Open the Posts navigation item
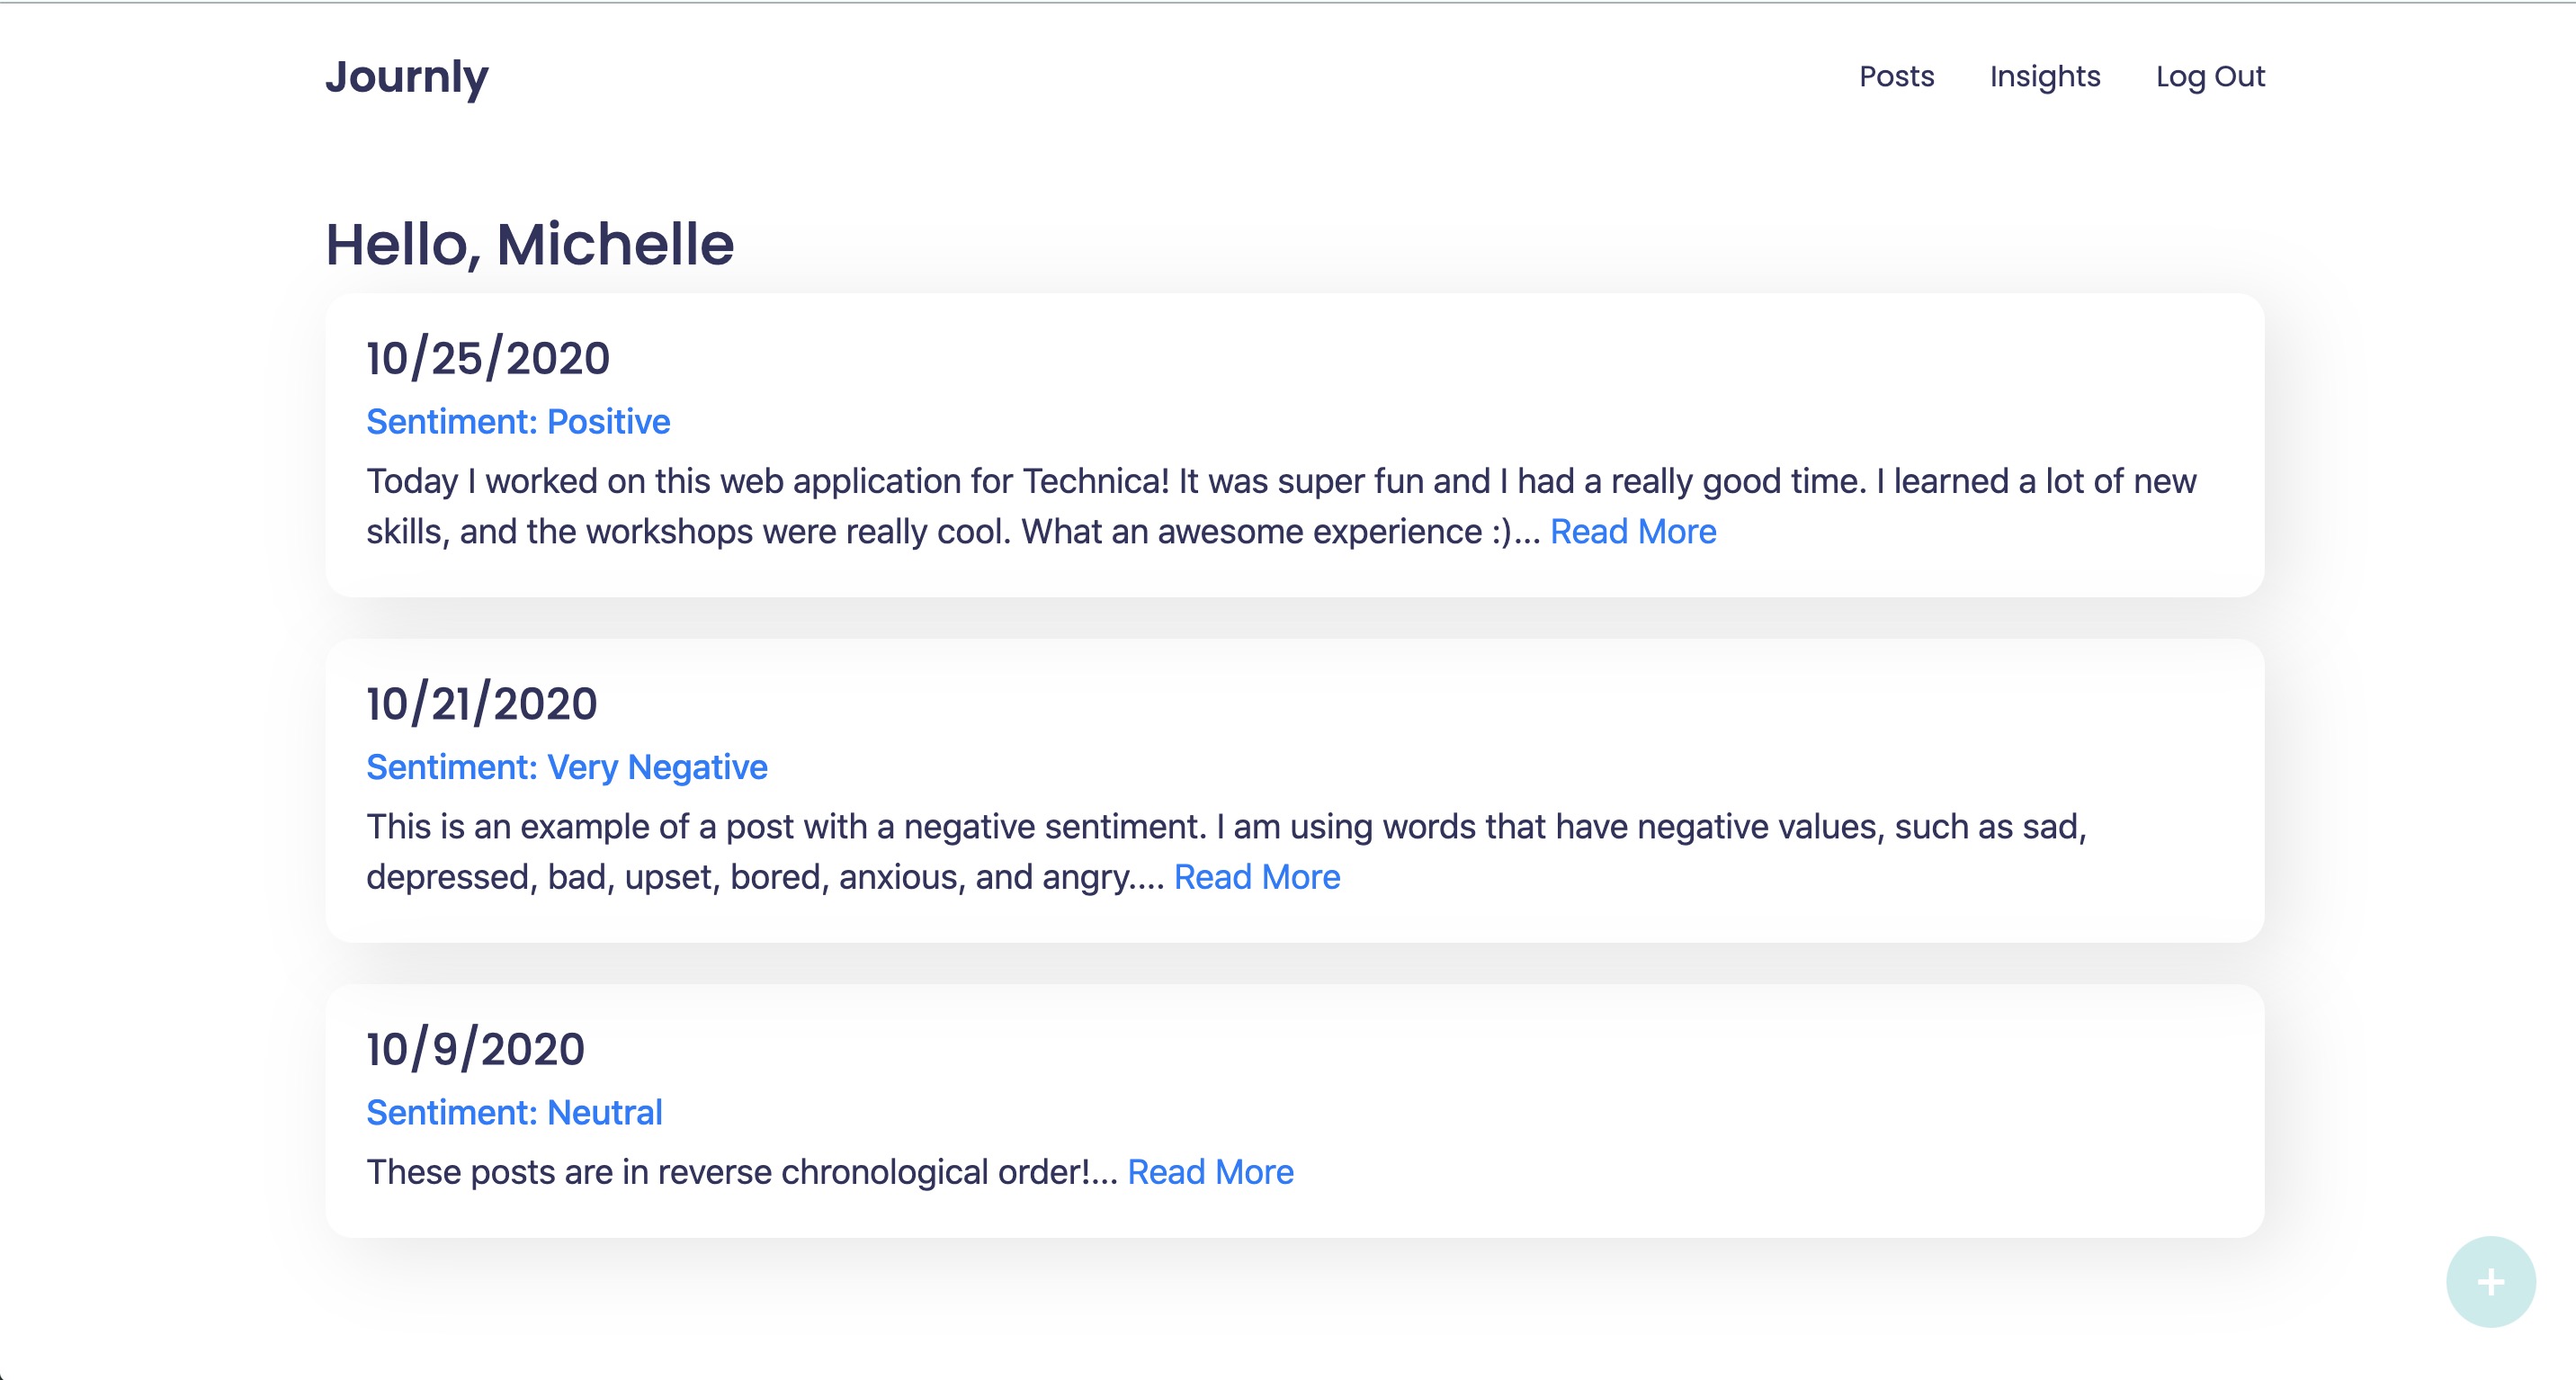Viewport: 2576px width, 1380px height. click(x=1896, y=77)
